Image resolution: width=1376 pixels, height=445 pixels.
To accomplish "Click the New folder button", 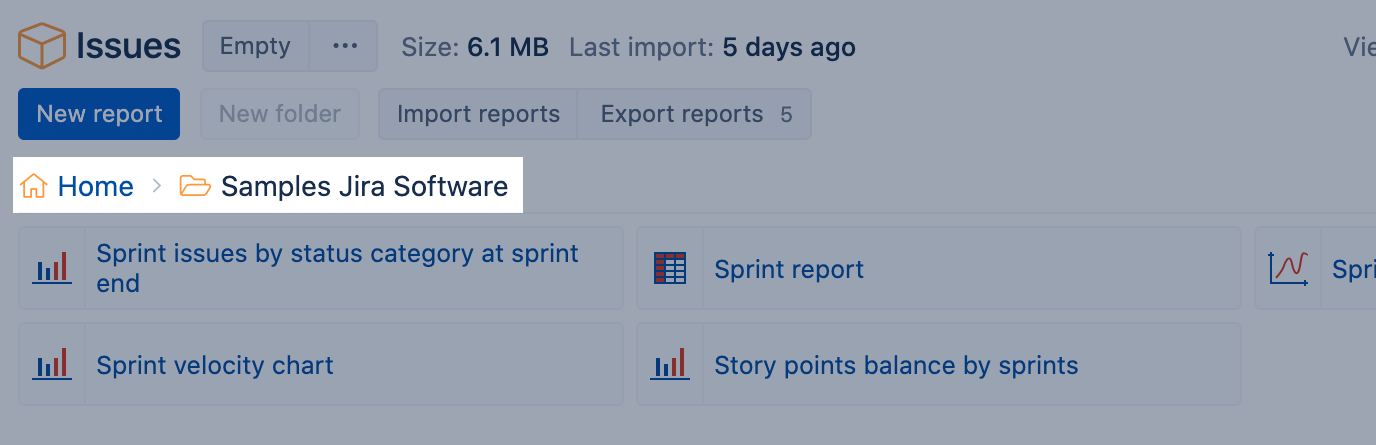I will pyautogui.click(x=280, y=114).
